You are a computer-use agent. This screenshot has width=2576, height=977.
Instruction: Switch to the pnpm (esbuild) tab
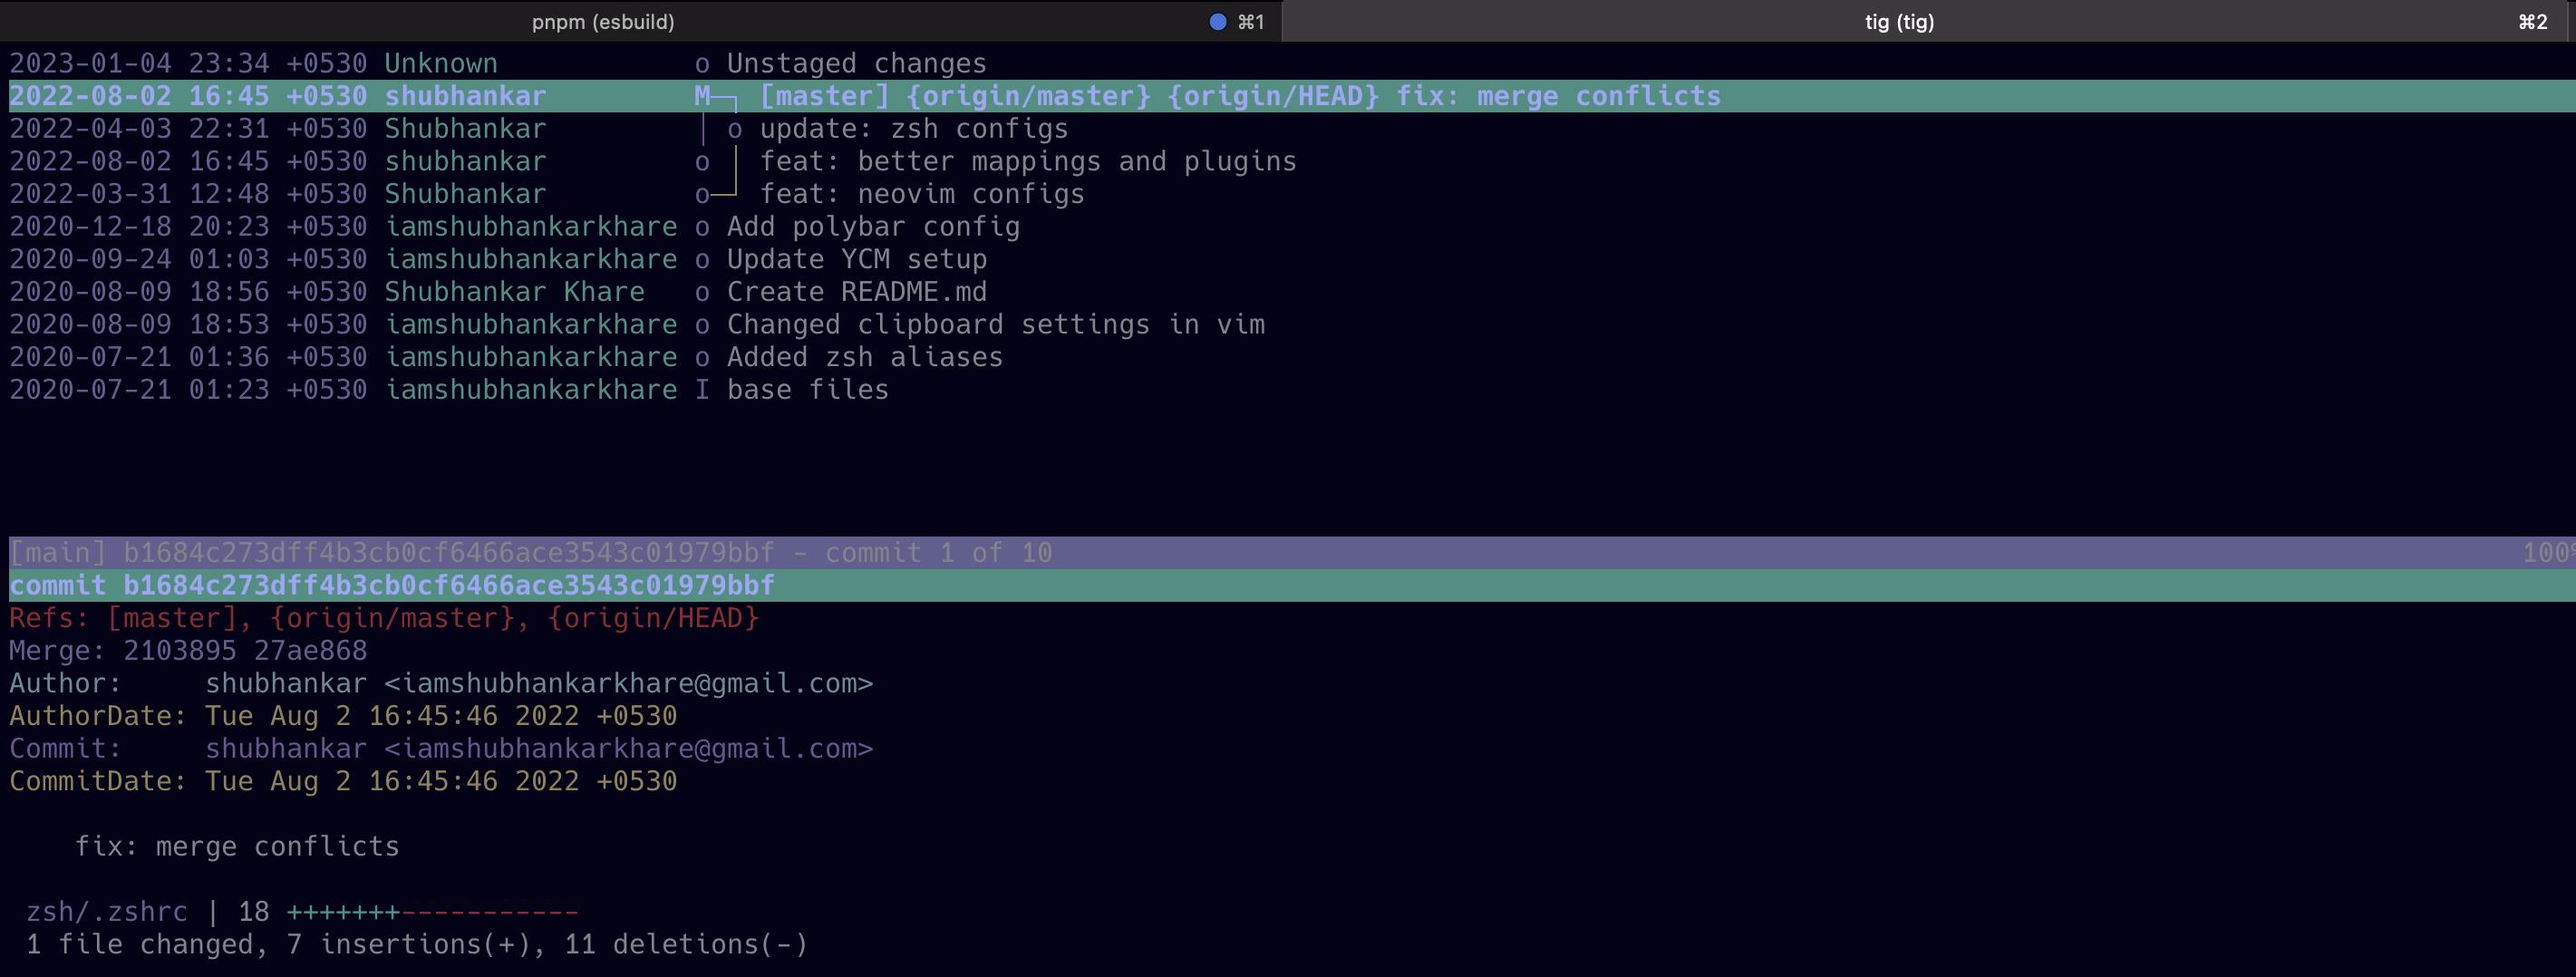640,21
